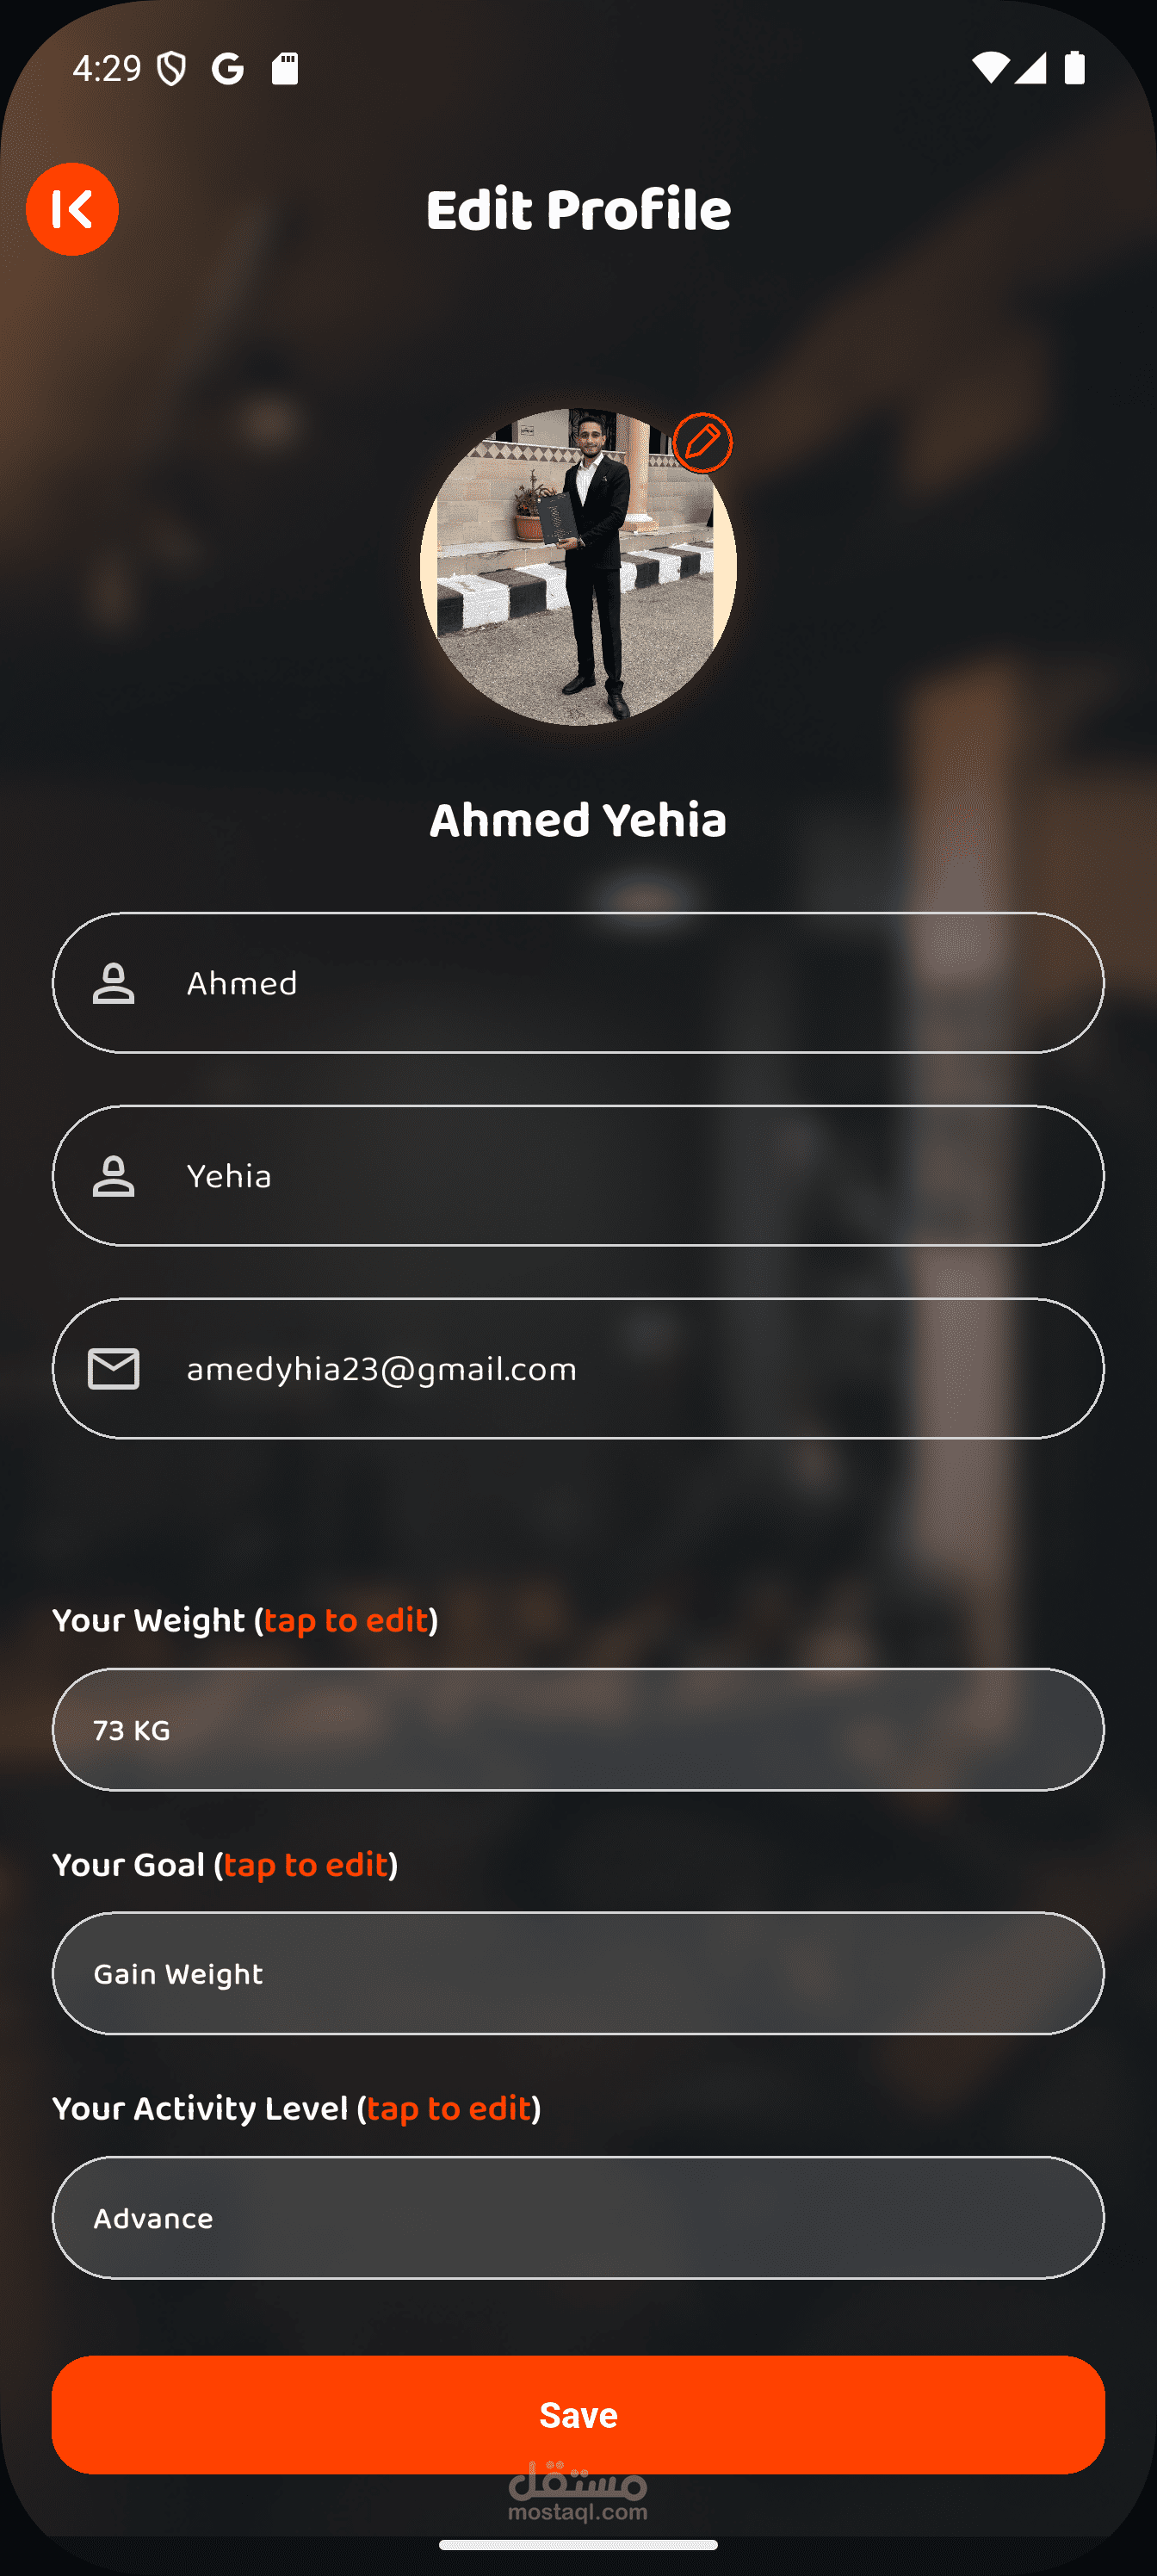Tap the SD card icon in status bar
Screen dimensions: 1157x2576
[285, 69]
